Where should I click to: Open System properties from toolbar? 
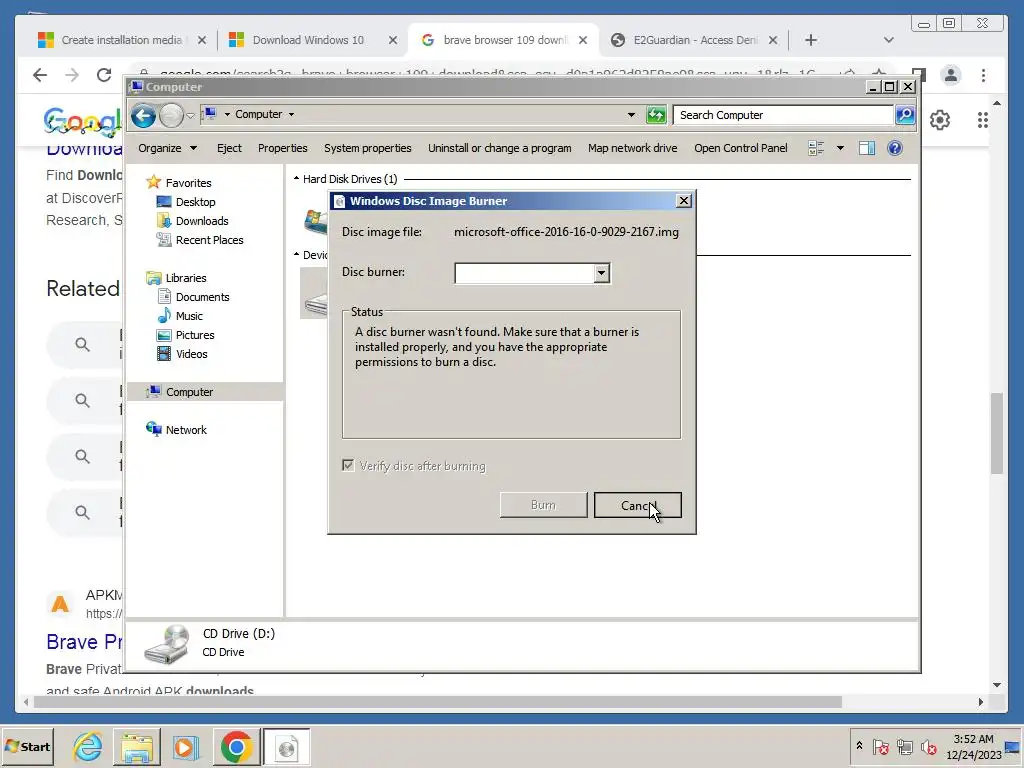click(368, 148)
